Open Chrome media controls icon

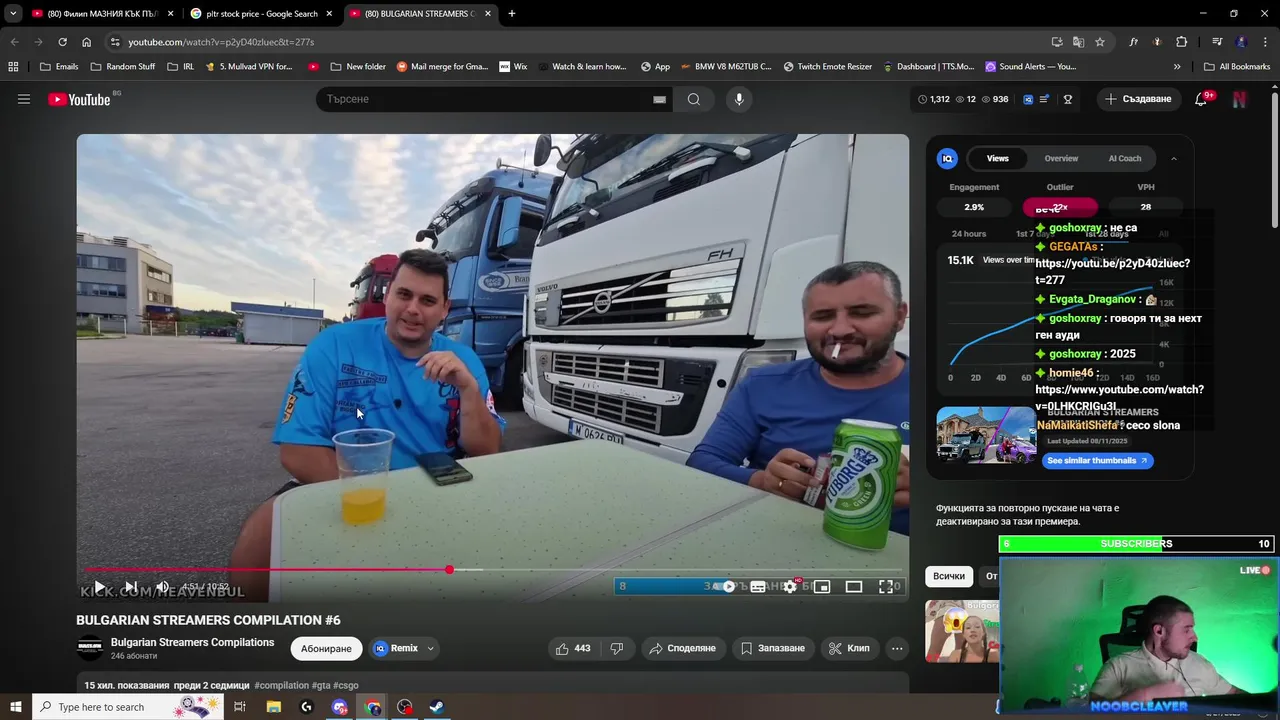pos(1217,42)
